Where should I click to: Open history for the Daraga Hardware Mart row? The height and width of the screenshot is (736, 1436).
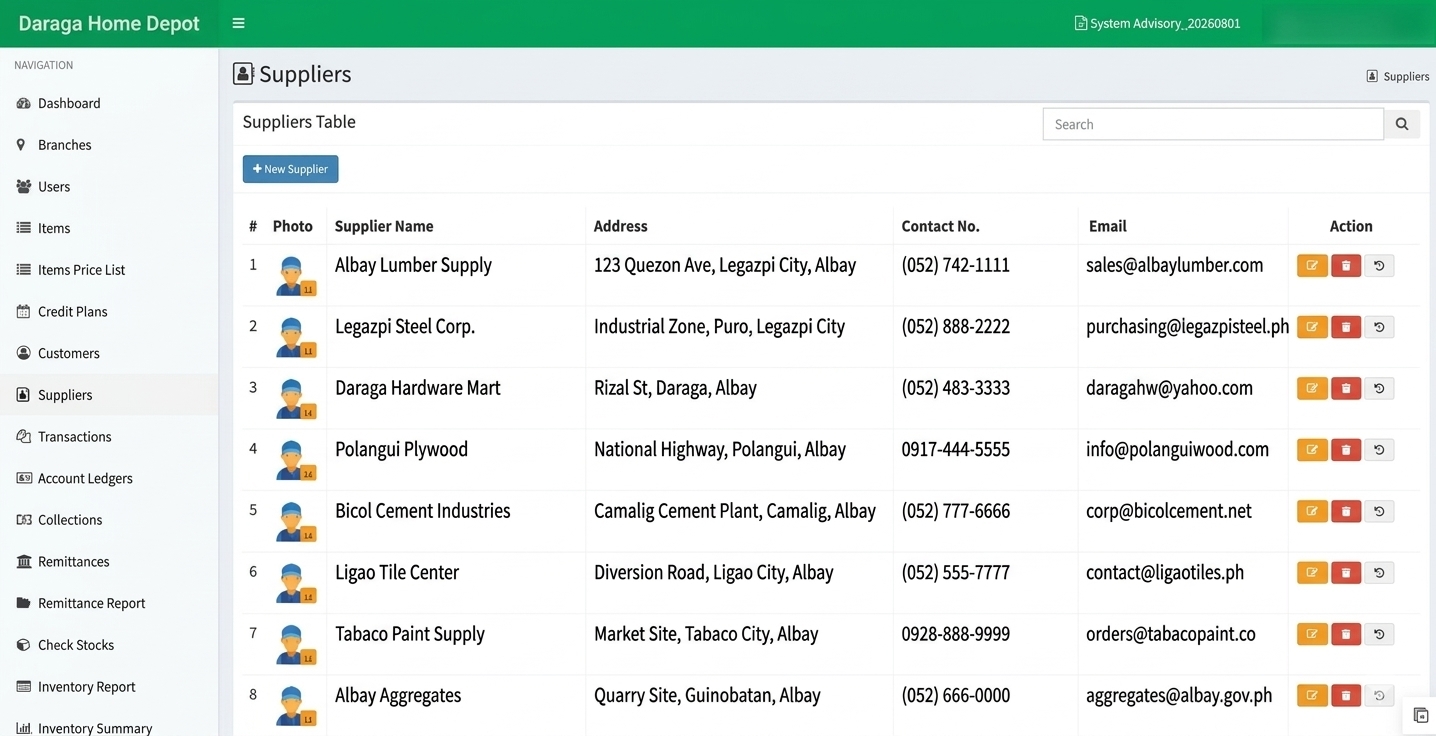coord(1379,388)
